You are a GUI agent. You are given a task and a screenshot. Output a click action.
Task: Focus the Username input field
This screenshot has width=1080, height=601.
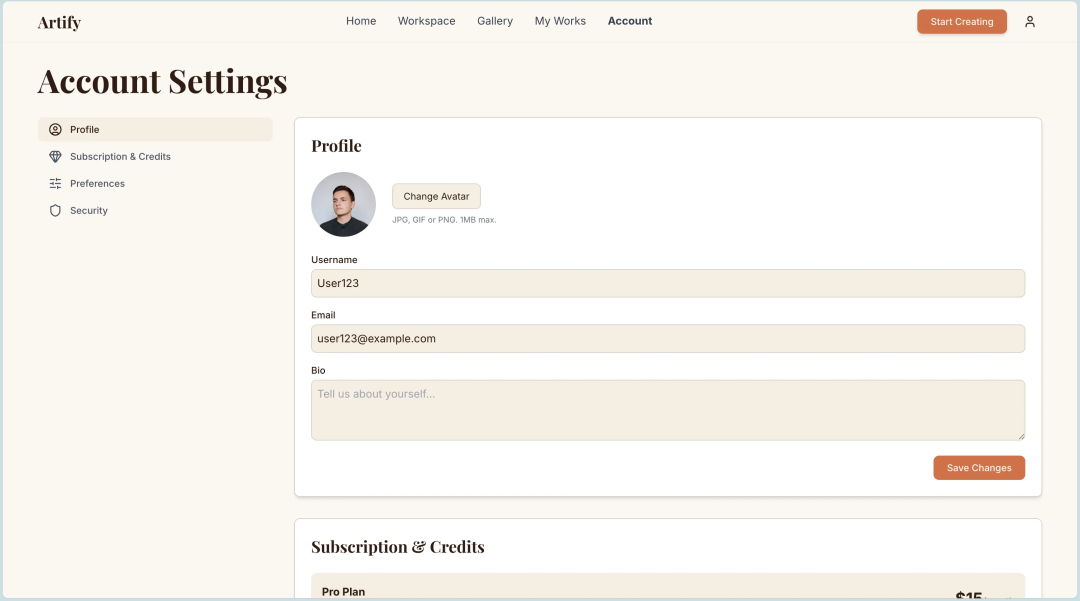(x=667, y=283)
